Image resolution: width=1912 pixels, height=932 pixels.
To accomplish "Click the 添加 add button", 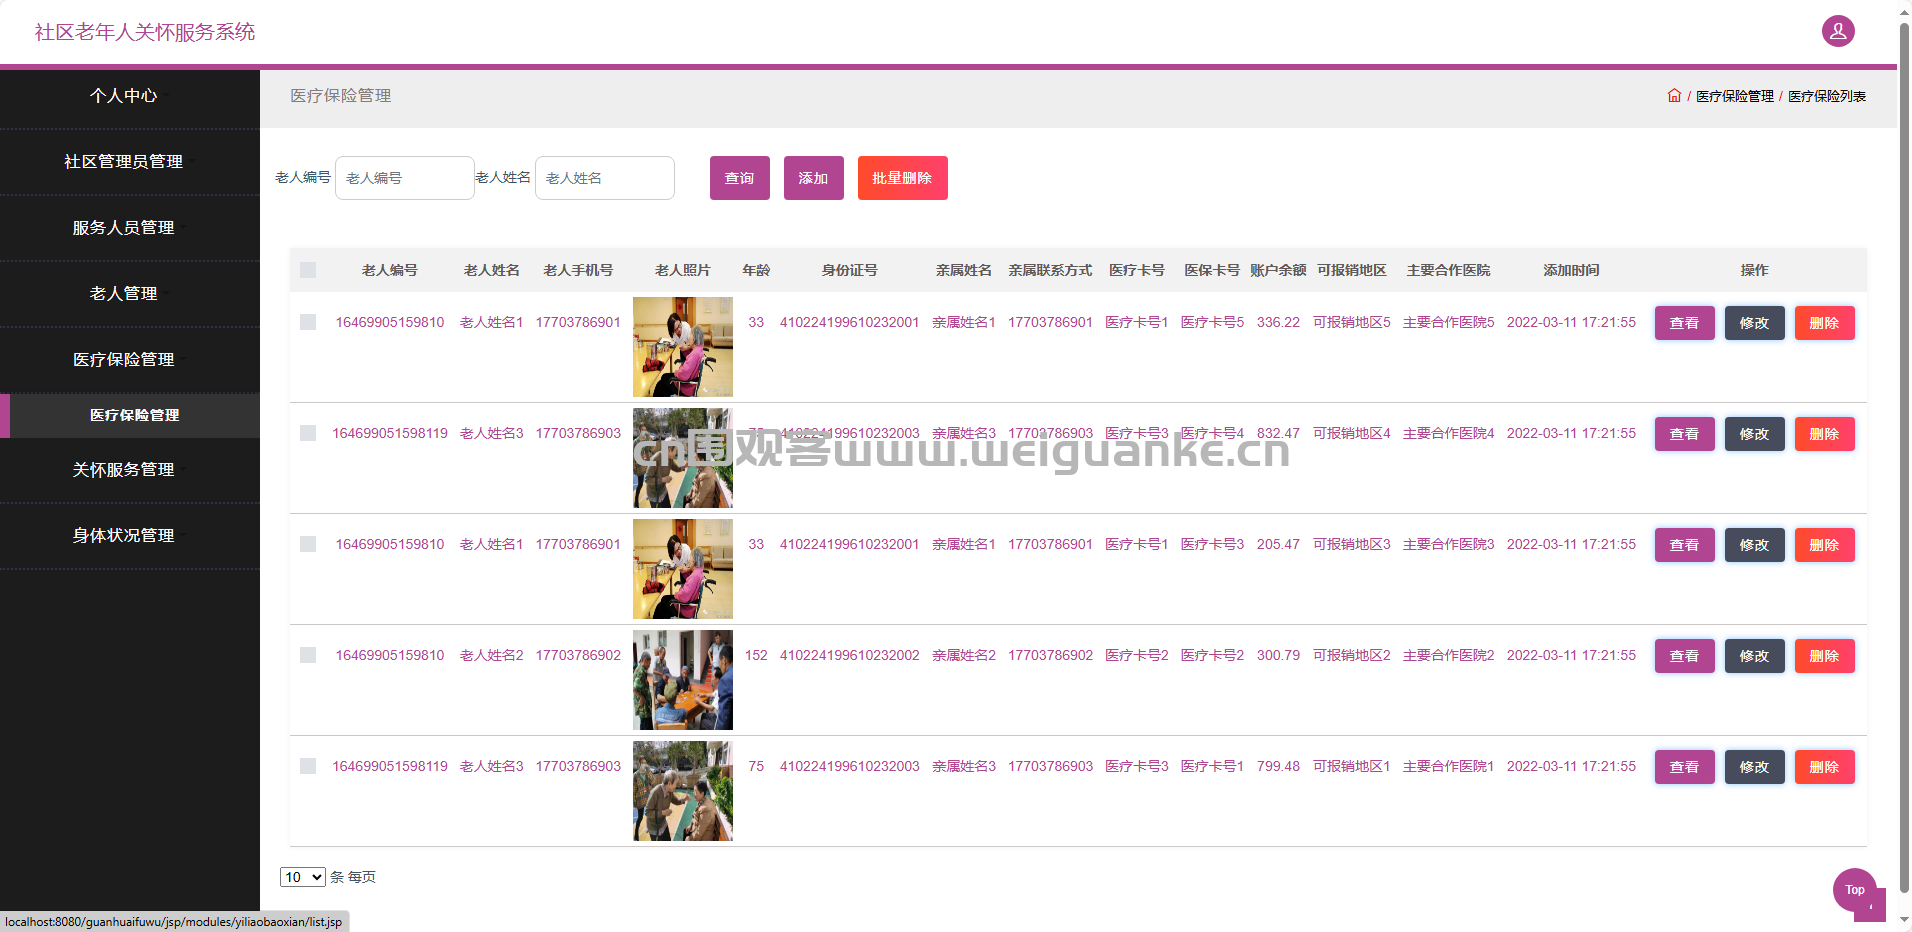I will pos(814,178).
